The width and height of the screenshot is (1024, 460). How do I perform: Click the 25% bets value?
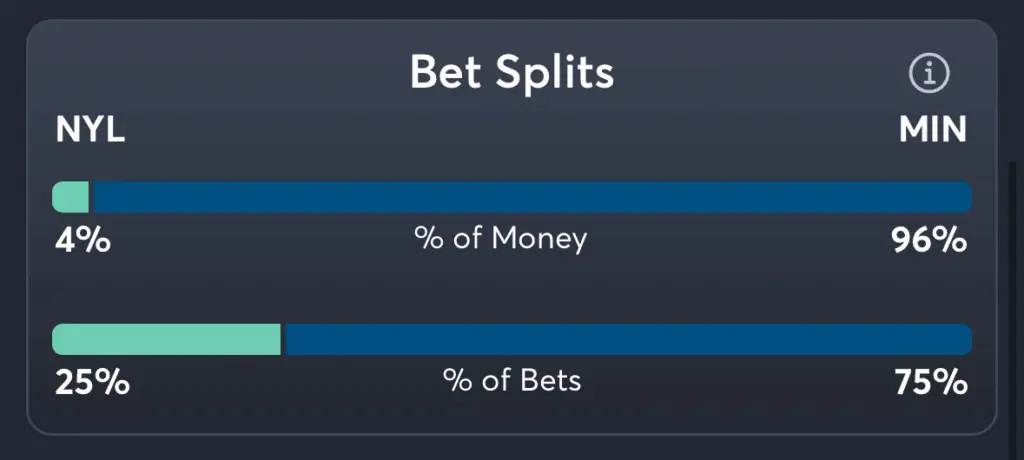point(92,383)
